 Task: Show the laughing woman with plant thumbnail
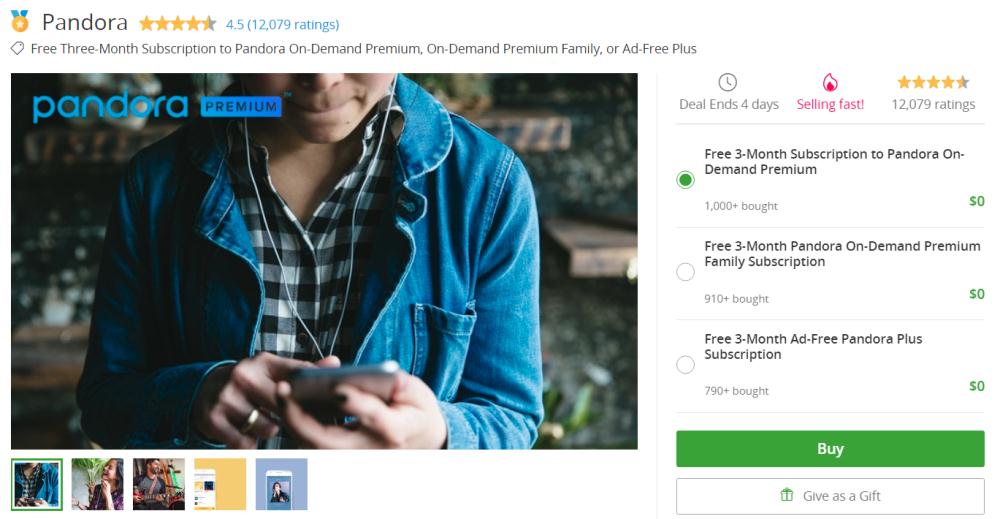[x=98, y=484]
